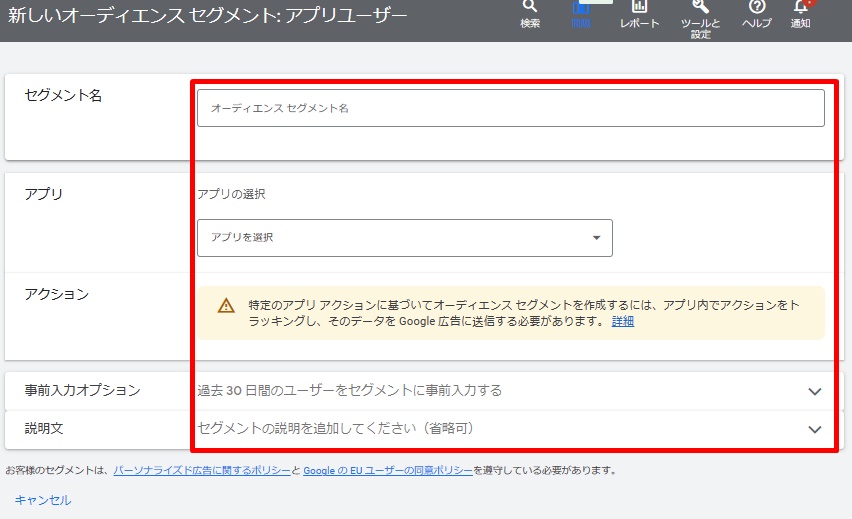Open the アプリを選択 app dropdown
Viewport: 852px width, 519px height.
(404, 238)
